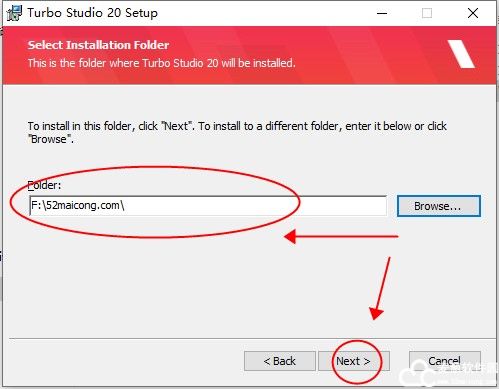
Task: Select the Folder: label above the path
Action: [44, 185]
